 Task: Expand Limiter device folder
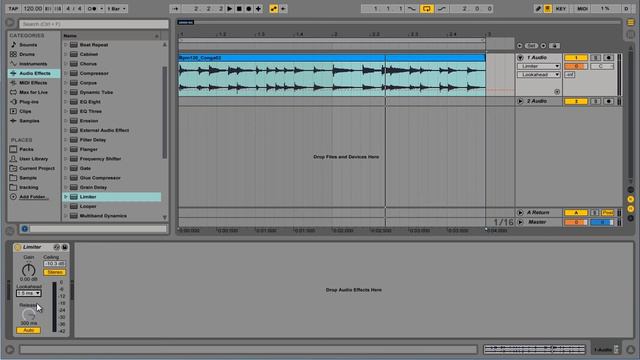click(65, 197)
